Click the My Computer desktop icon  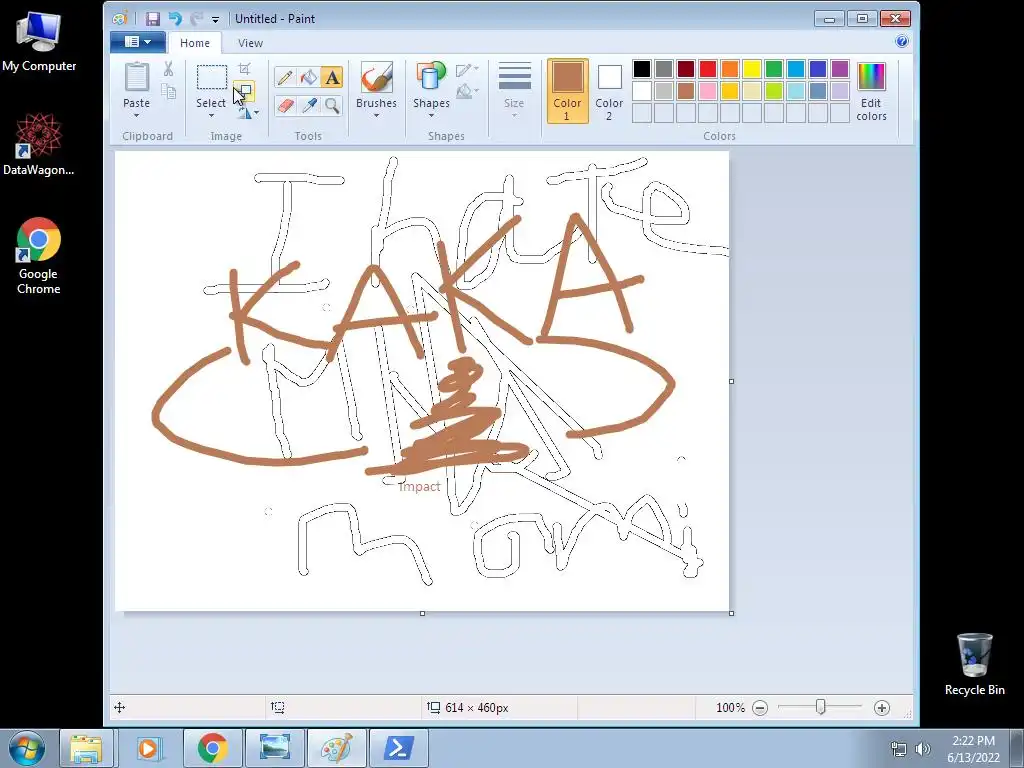coord(39,42)
